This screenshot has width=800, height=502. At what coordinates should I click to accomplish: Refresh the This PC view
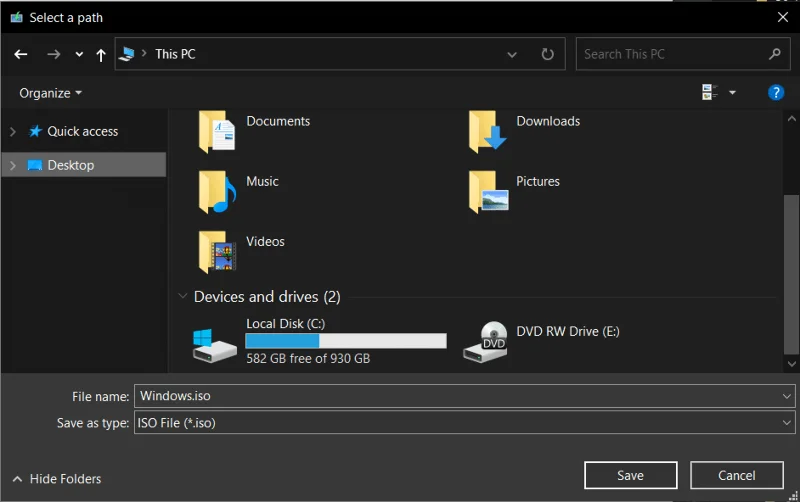(x=547, y=54)
